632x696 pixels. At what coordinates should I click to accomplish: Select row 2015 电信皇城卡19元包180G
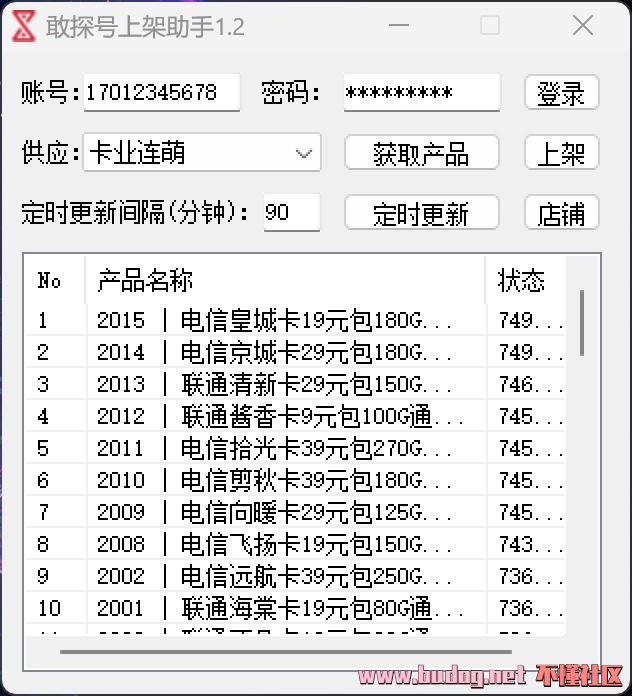pos(295,320)
